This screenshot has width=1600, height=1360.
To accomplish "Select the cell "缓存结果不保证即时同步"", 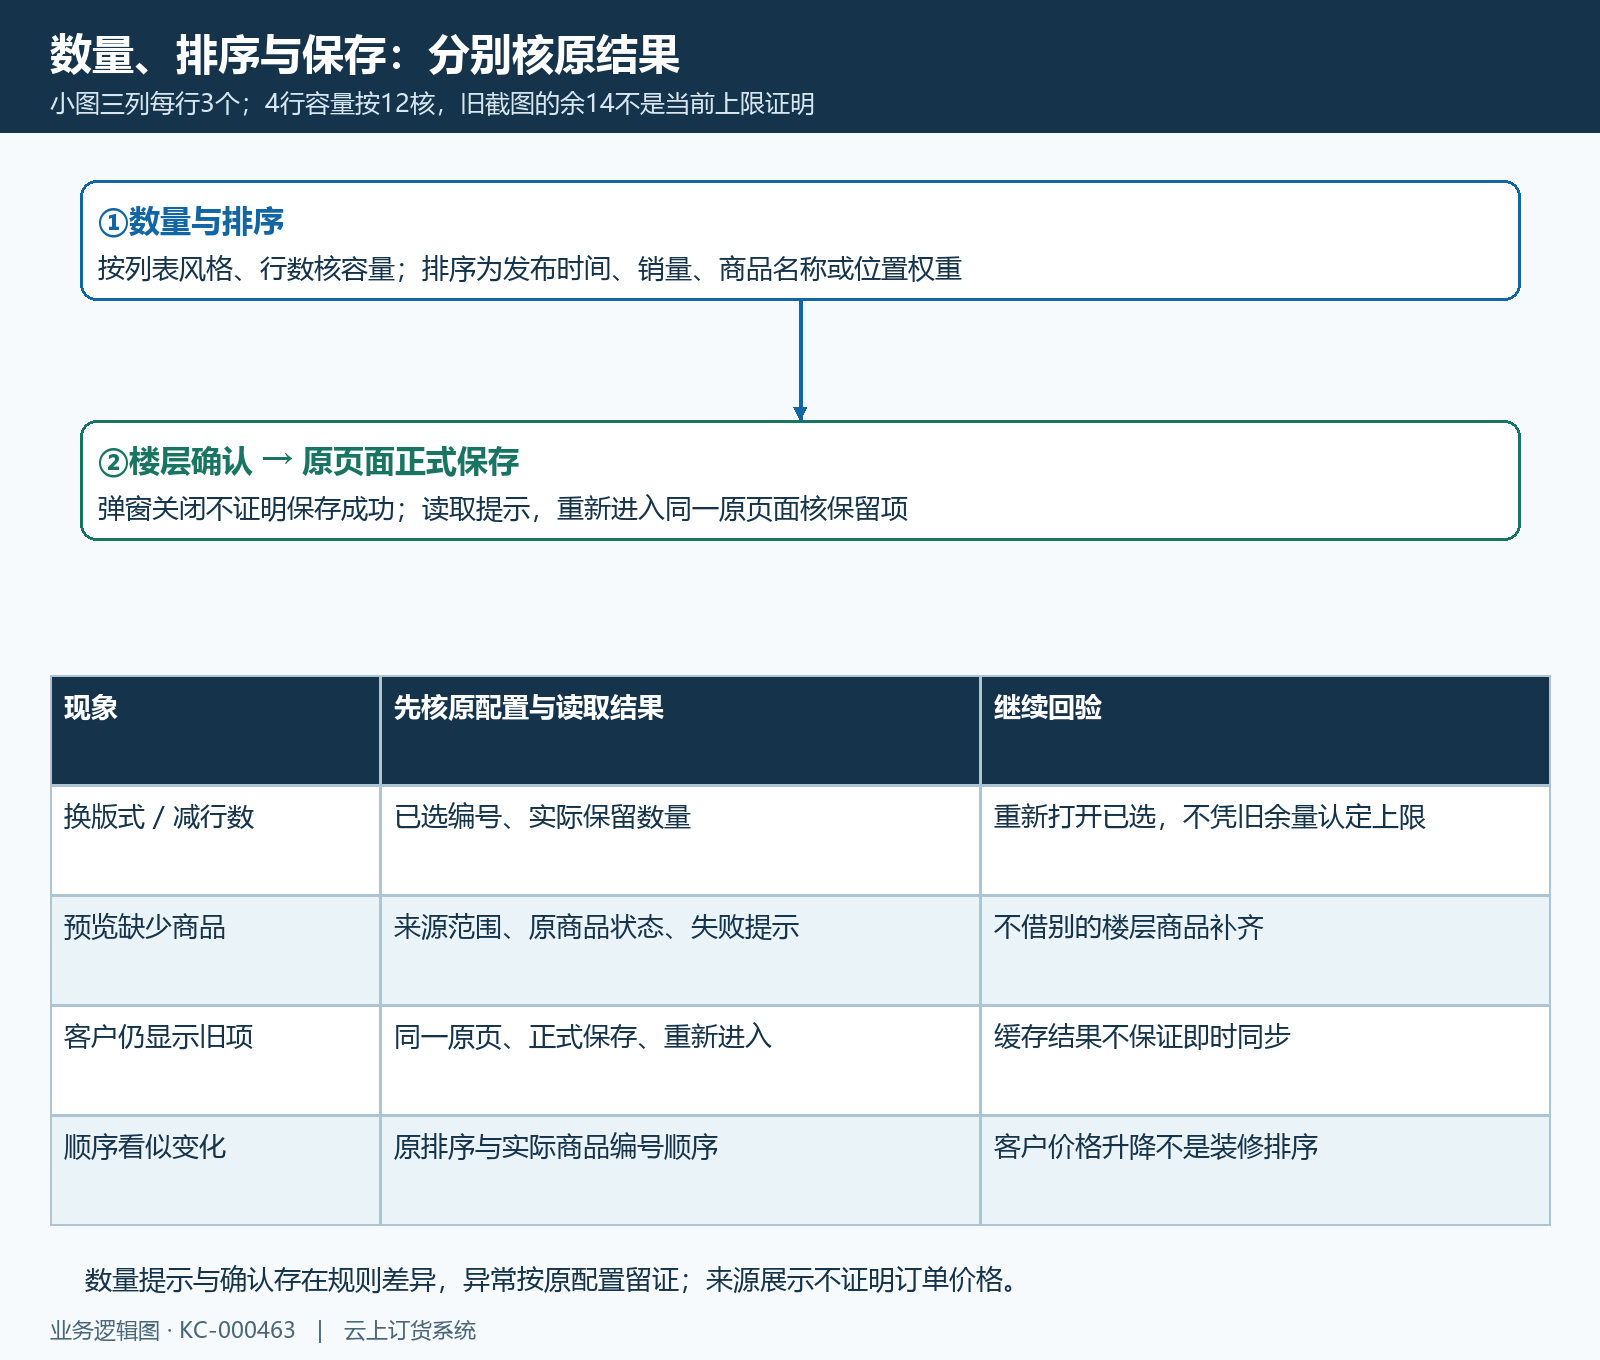I will (x=1265, y=1061).
